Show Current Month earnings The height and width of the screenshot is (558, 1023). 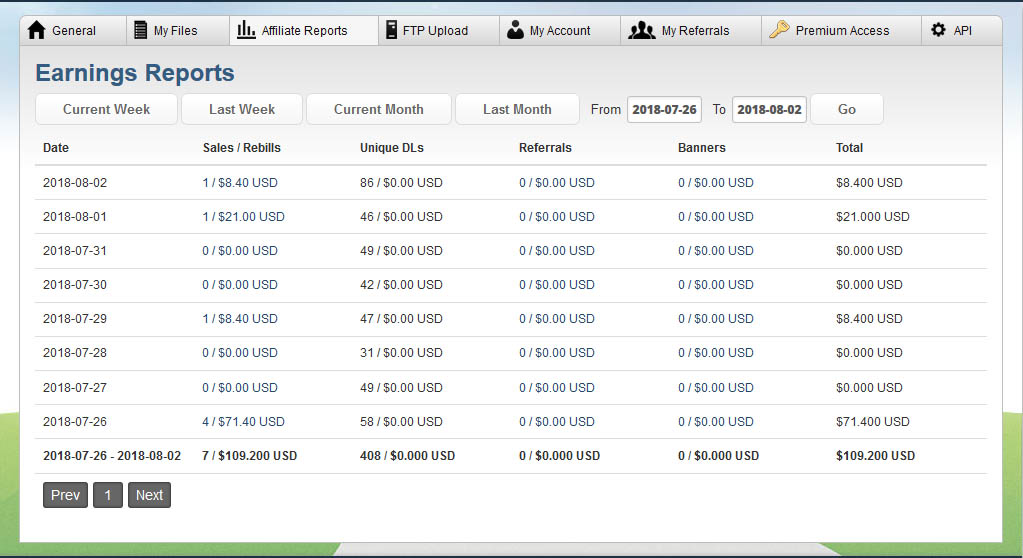point(378,109)
